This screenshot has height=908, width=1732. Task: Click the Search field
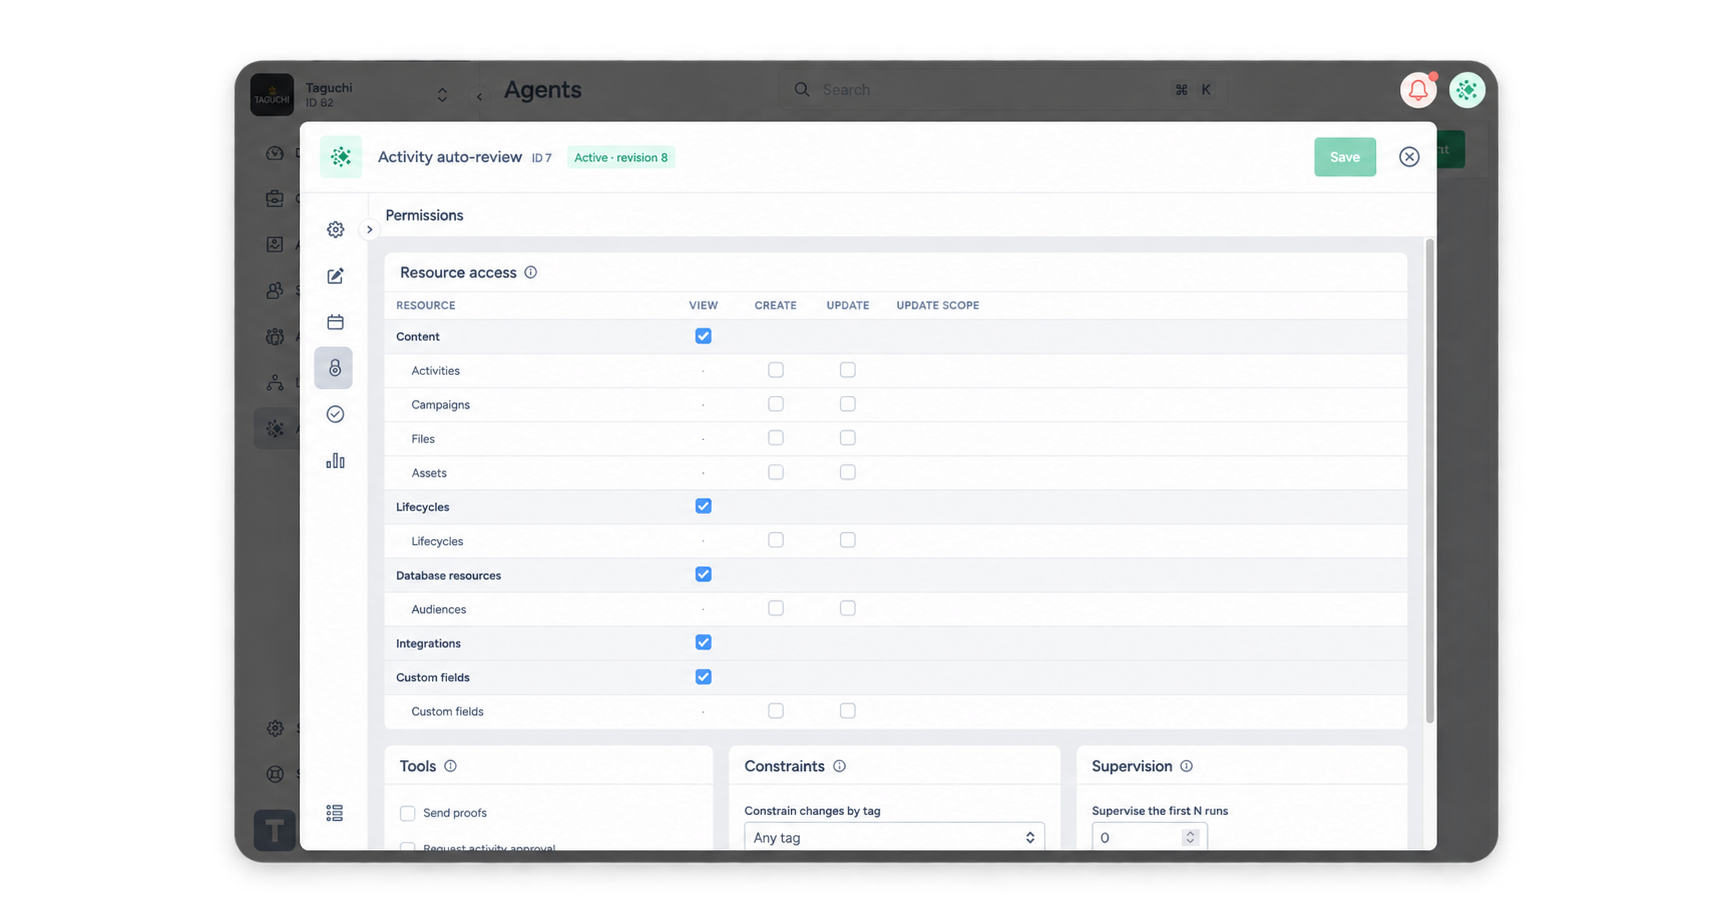point(1003,90)
